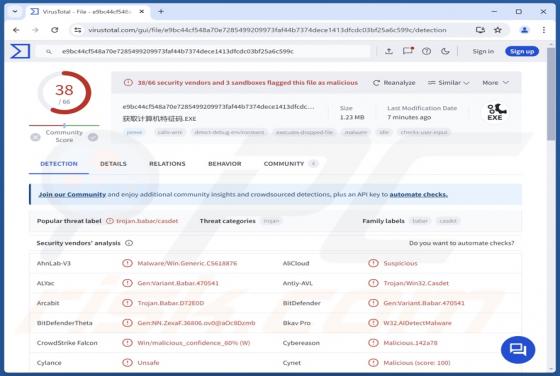
Task: Click the VirusTotal logo icon
Action: coord(20,51)
